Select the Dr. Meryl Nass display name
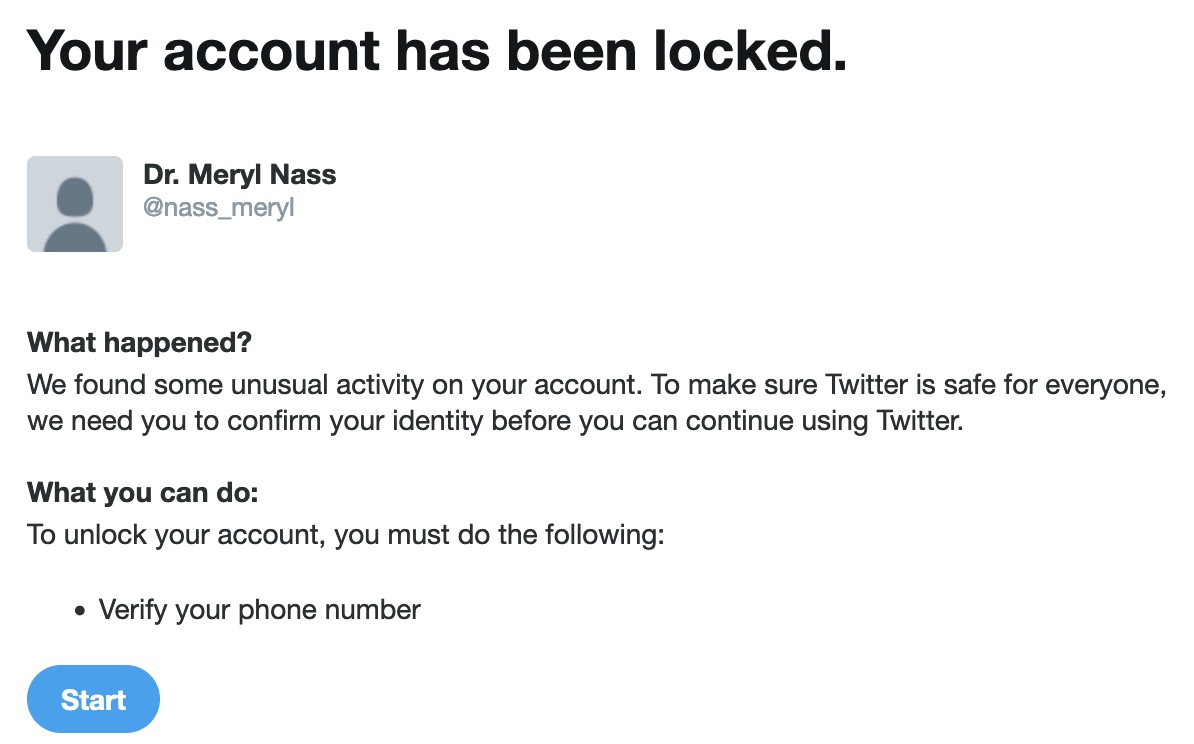This screenshot has width=1194, height=744. coord(240,175)
